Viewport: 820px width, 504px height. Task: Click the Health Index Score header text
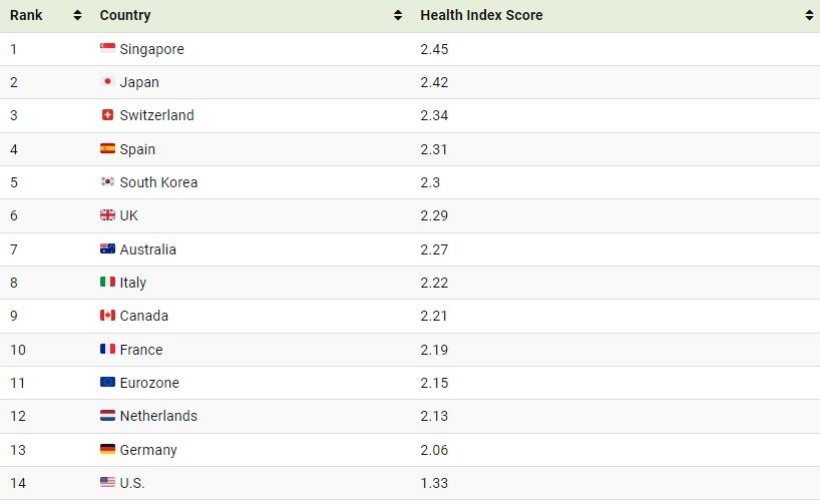[x=481, y=15]
